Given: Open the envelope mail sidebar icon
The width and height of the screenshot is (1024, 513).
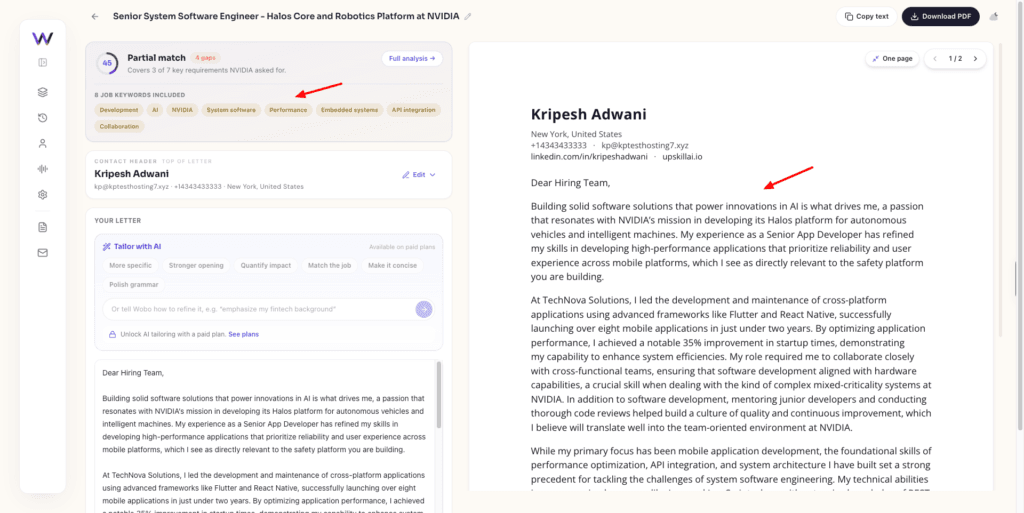Looking at the screenshot, I should (x=42, y=253).
